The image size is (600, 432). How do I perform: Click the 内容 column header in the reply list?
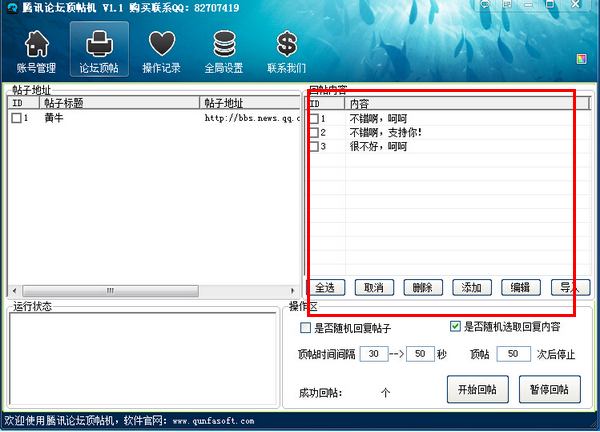click(467, 103)
